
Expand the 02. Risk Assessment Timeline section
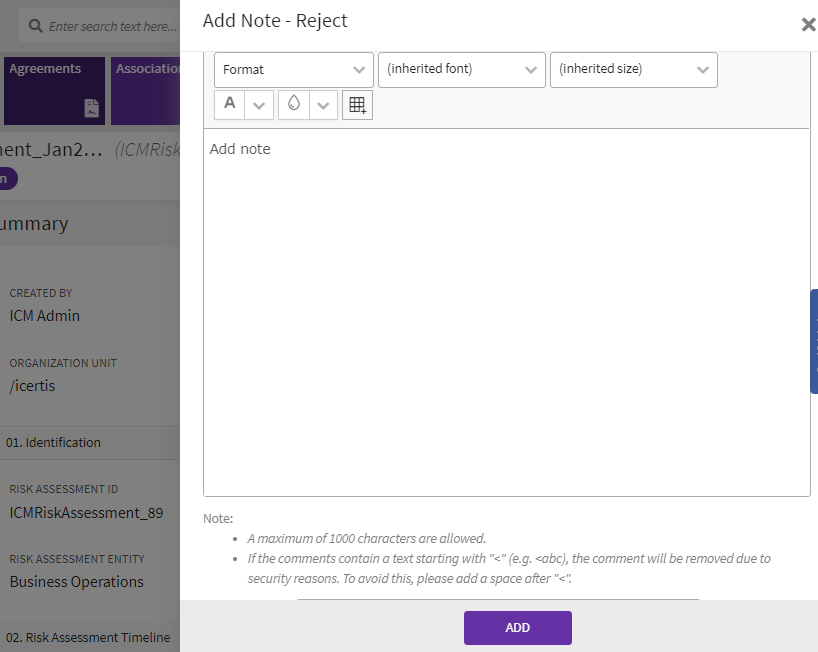pyautogui.click(x=88, y=637)
